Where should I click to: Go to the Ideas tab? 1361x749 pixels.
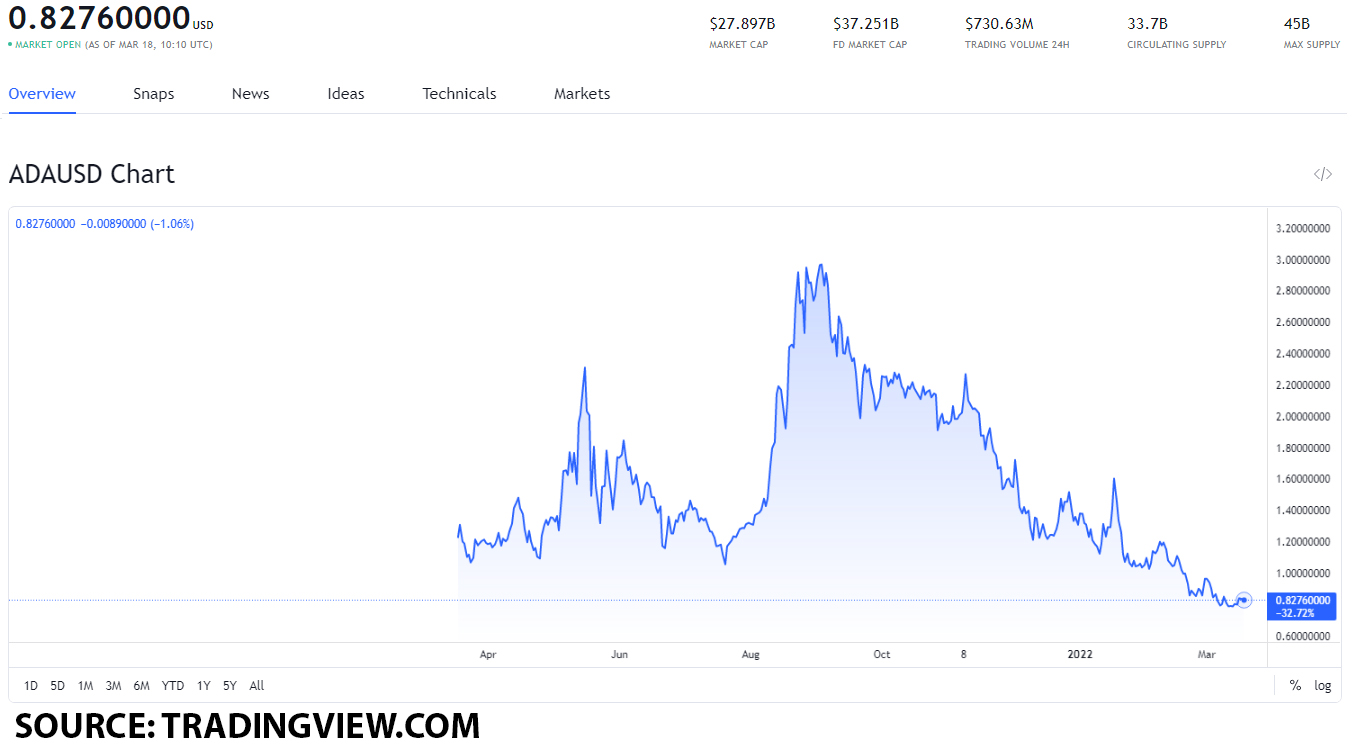[346, 93]
